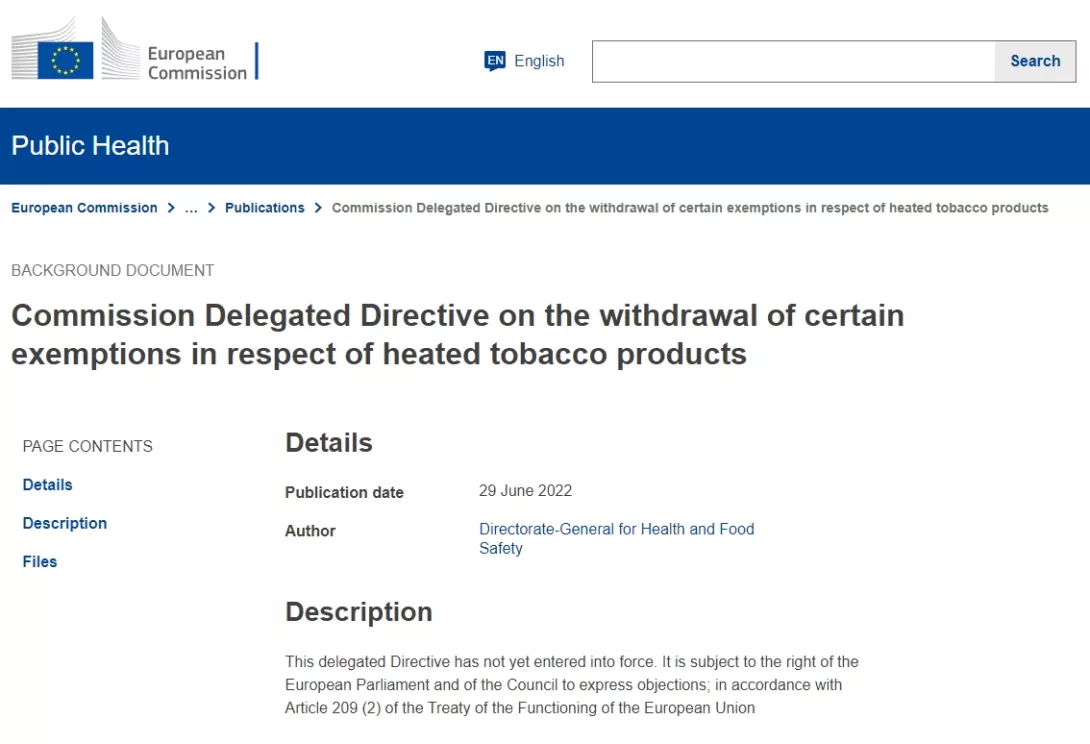This screenshot has width=1090, height=744.
Task: Open Directorate-General for Health and Food Safety link
Action: (x=617, y=538)
